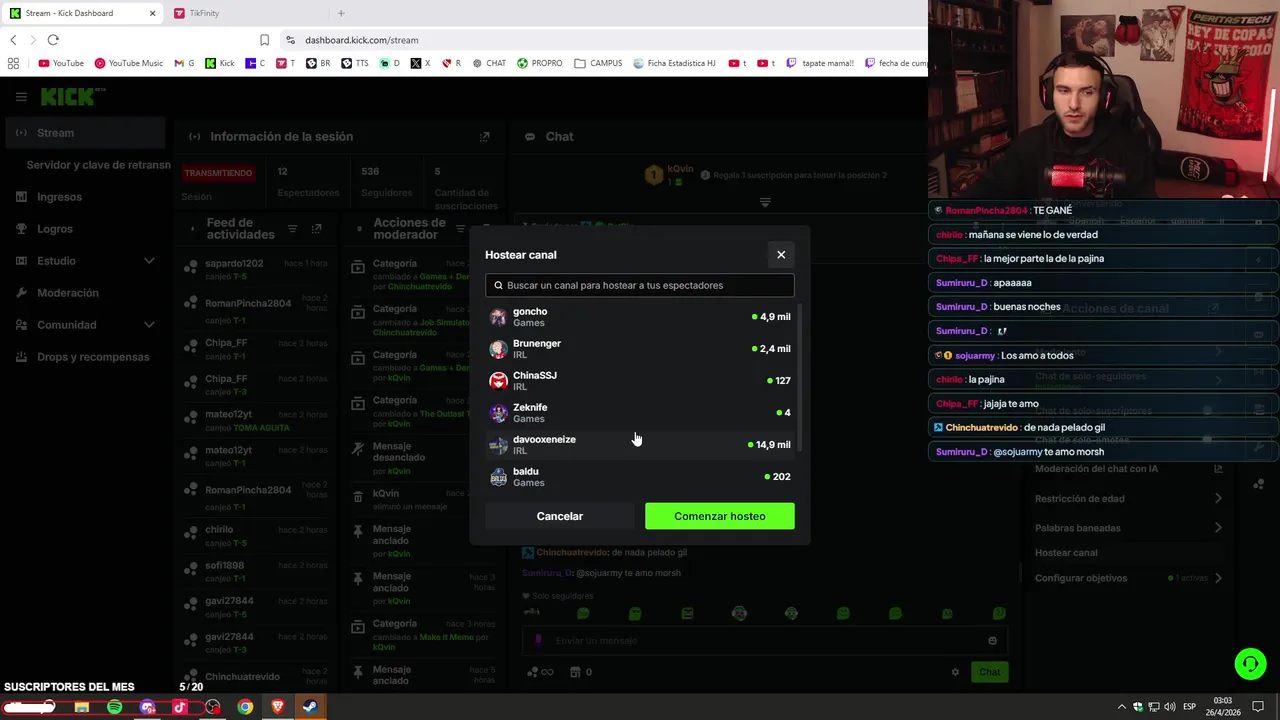Open the Gmail G bookmark
This screenshot has height=720, width=1280.
184,63
